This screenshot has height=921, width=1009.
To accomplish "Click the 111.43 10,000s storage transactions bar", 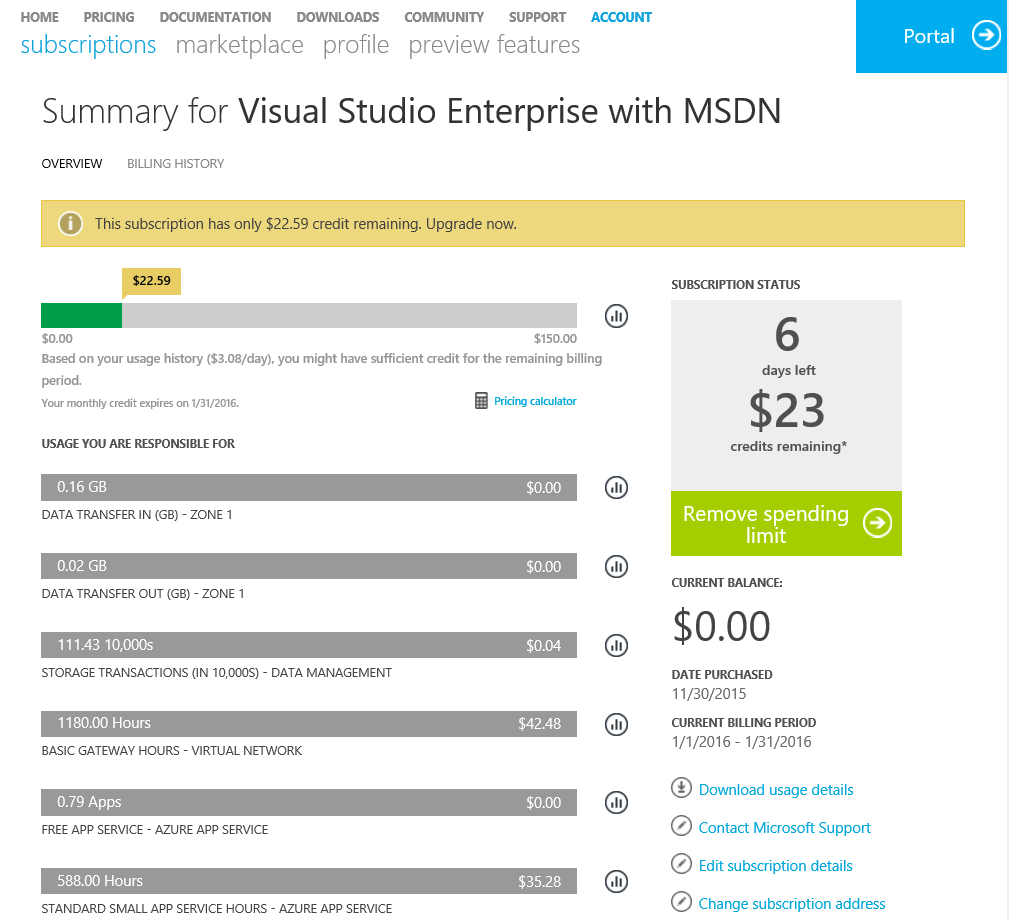I will coord(309,645).
